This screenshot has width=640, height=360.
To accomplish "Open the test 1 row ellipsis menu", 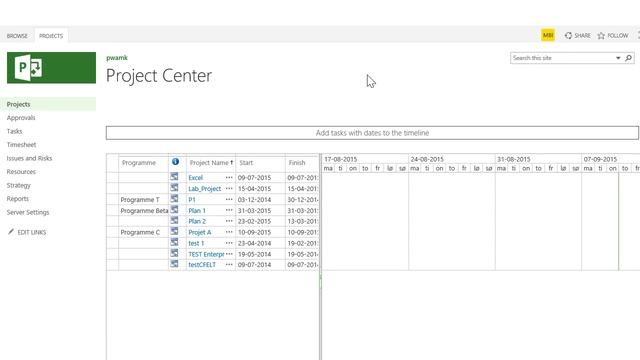I will pos(229,243).
